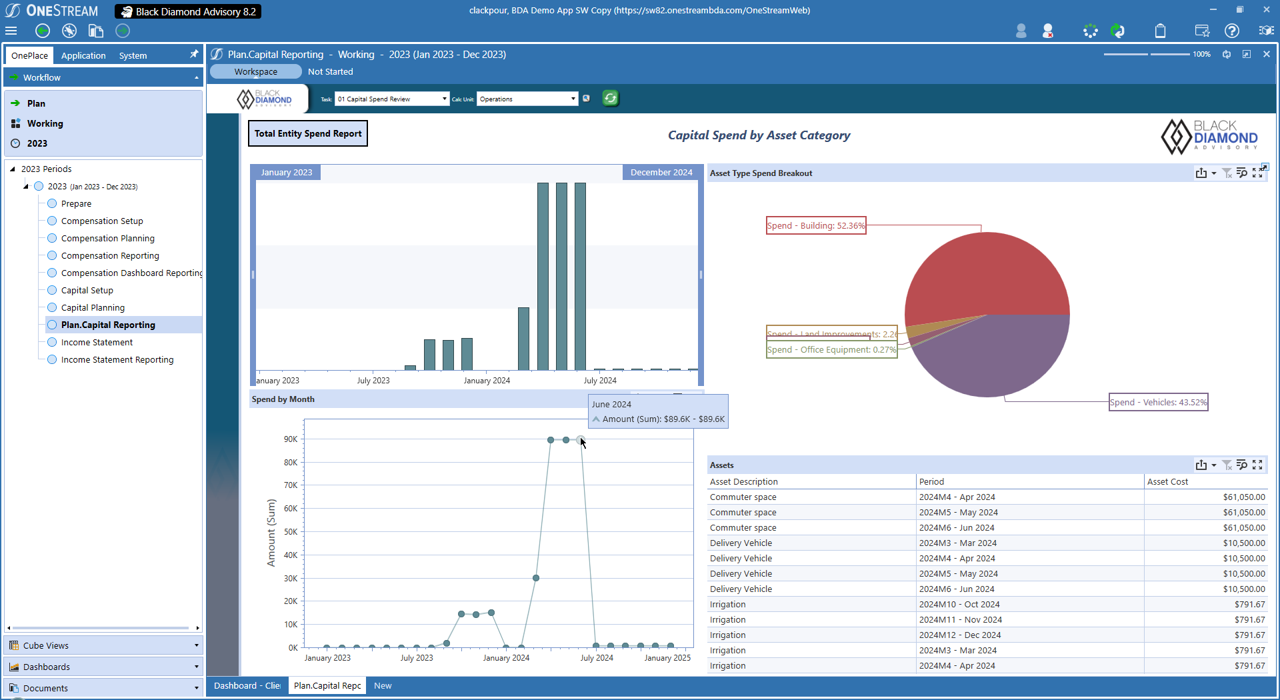Collapse the 2023 (Jan 2023 - Dec 2023) node
The height and width of the screenshot is (700, 1280).
coord(27,186)
